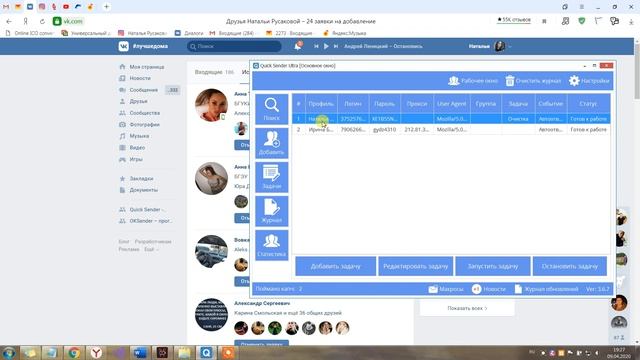Select the first highlighted account row

click(x=451, y=119)
